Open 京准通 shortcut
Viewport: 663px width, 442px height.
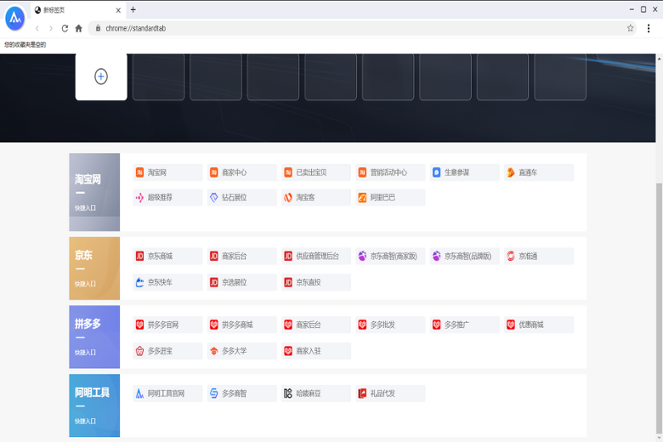click(539, 256)
